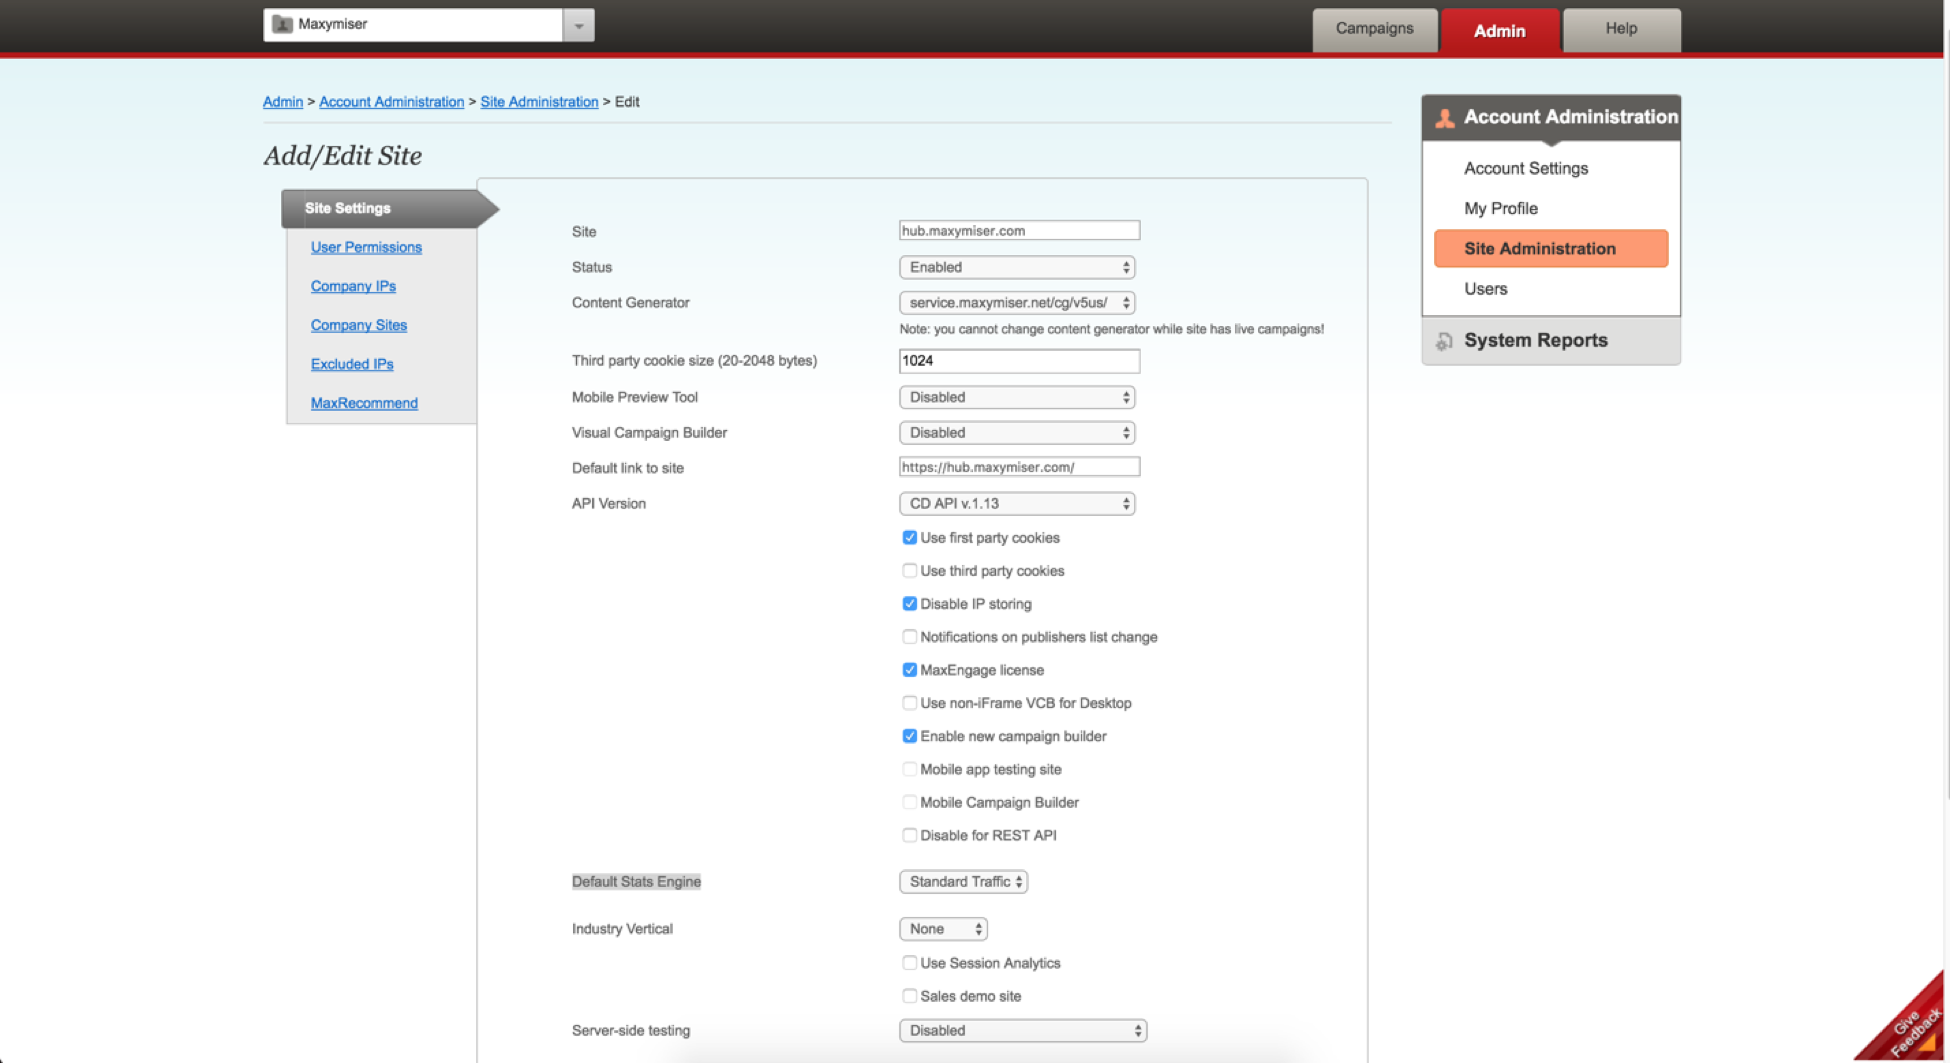Open the Maxymiser account dropdown arrow
The image size is (1950, 1063).
(x=578, y=25)
